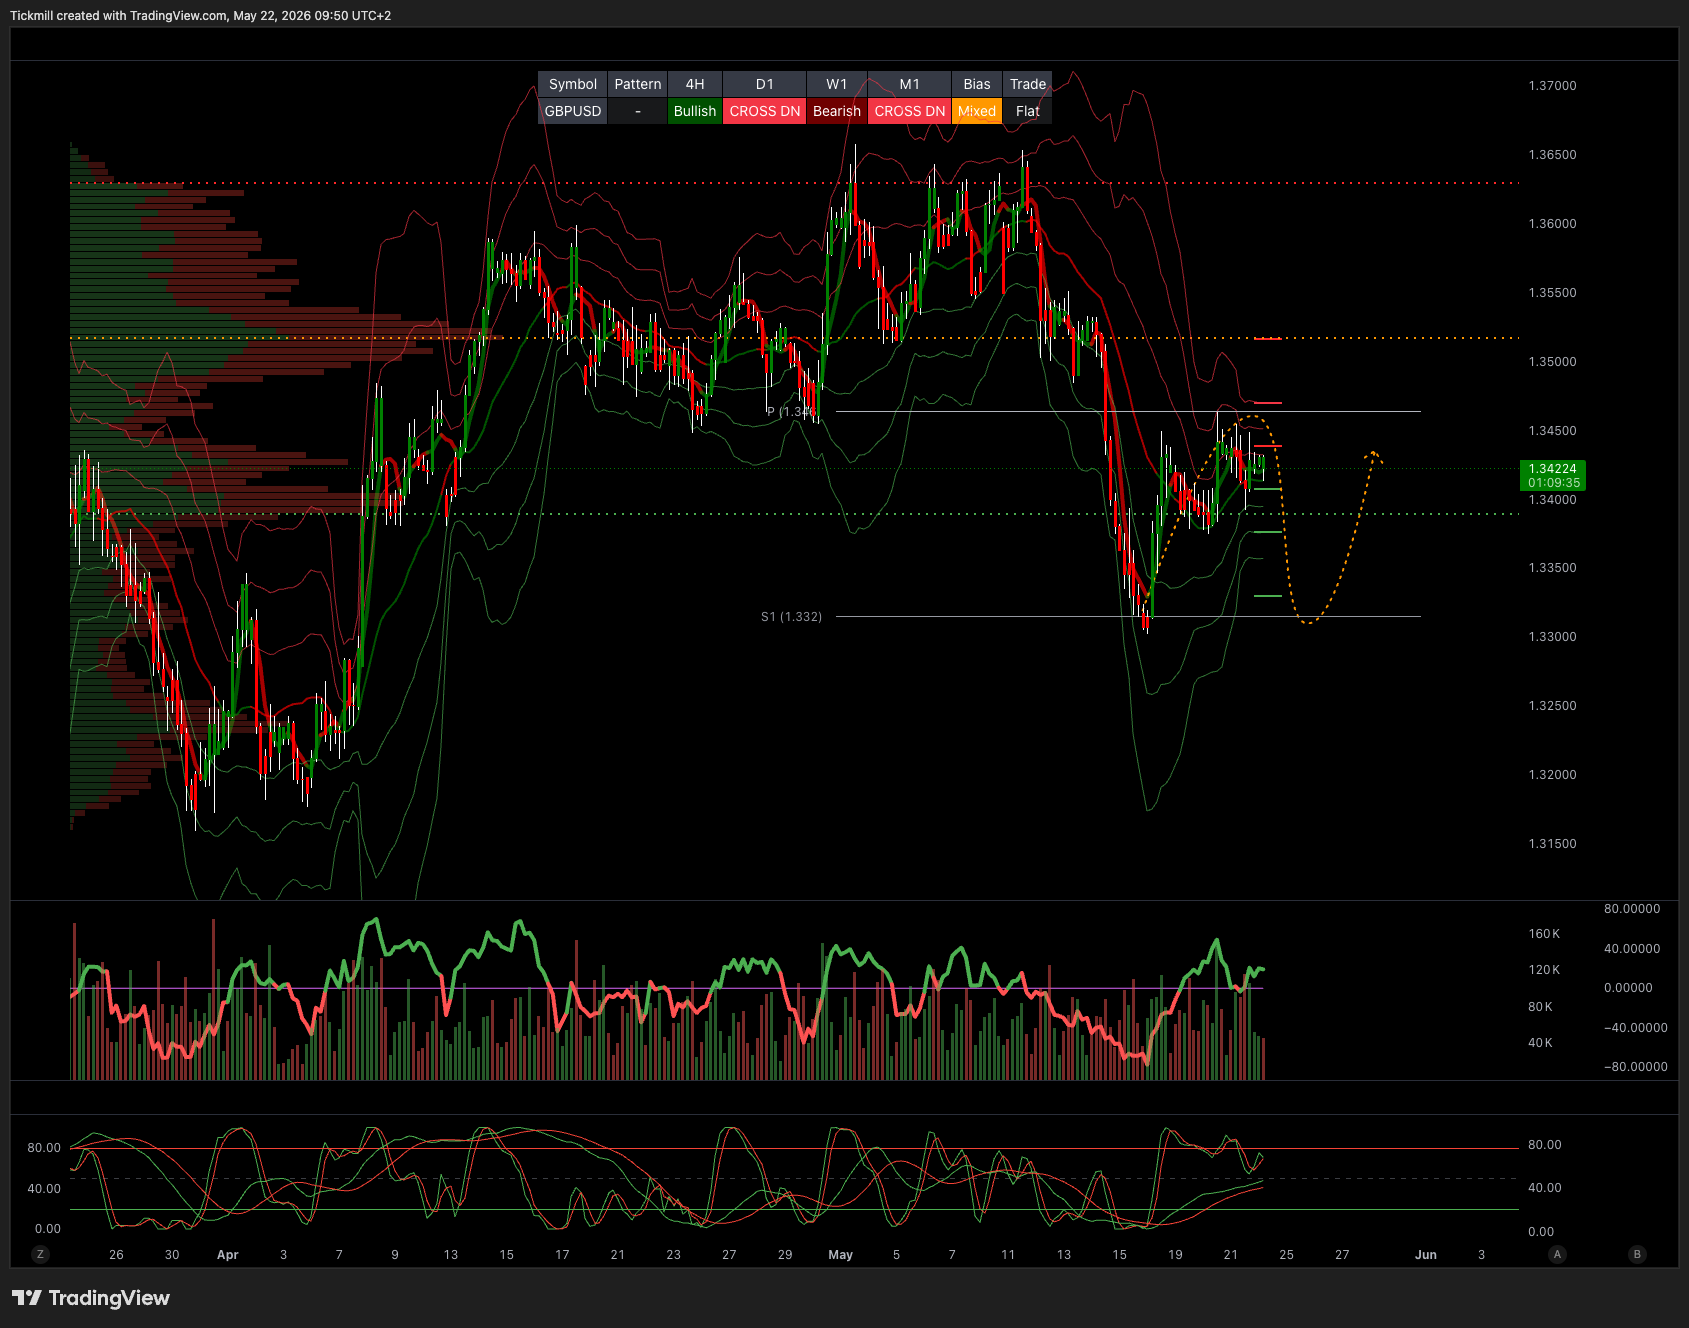Click the 26 date label on the time axis
The height and width of the screenshot is (1328, 1689).
(x=116, y=1255)
